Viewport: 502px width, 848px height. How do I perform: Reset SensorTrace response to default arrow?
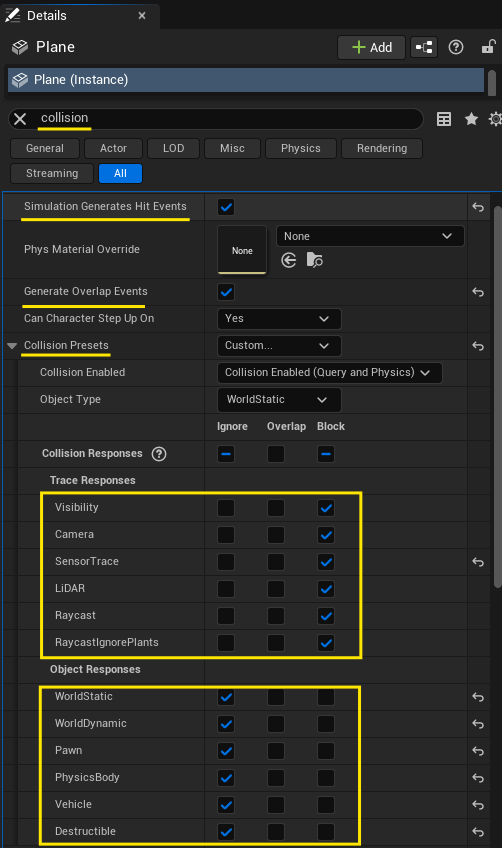point(478,562)
